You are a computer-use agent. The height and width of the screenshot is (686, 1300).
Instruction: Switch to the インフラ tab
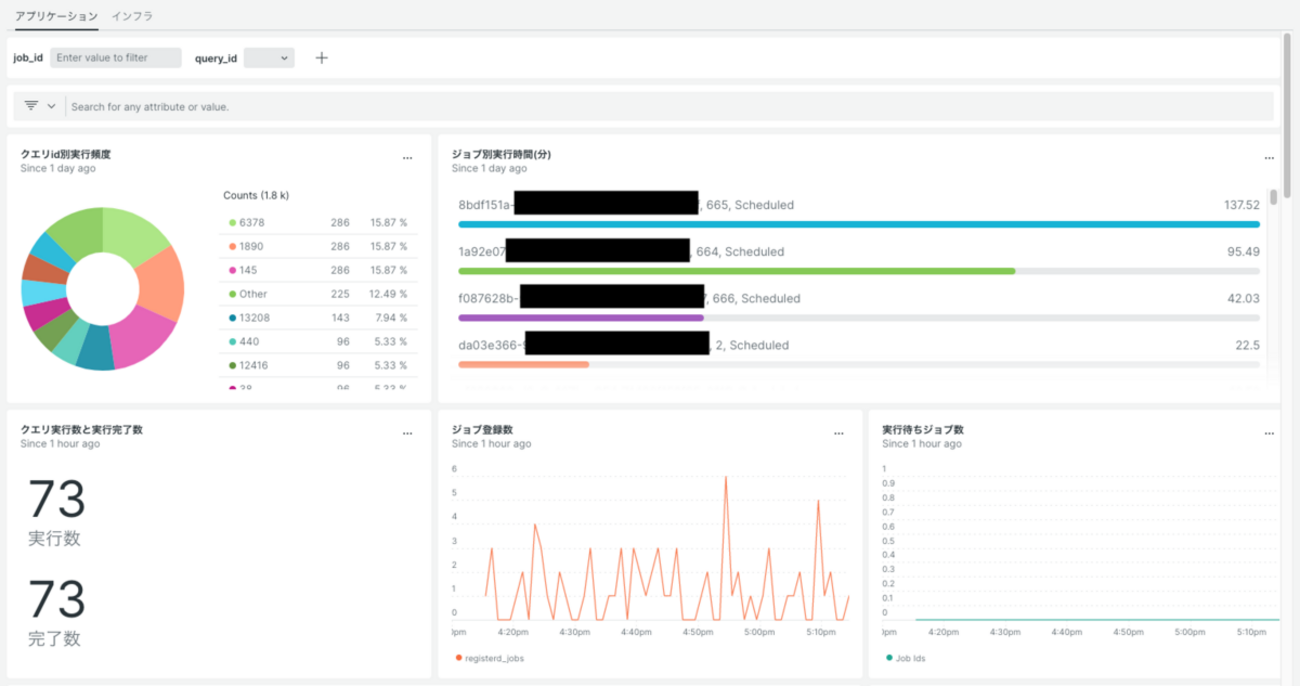pos(132,16)
